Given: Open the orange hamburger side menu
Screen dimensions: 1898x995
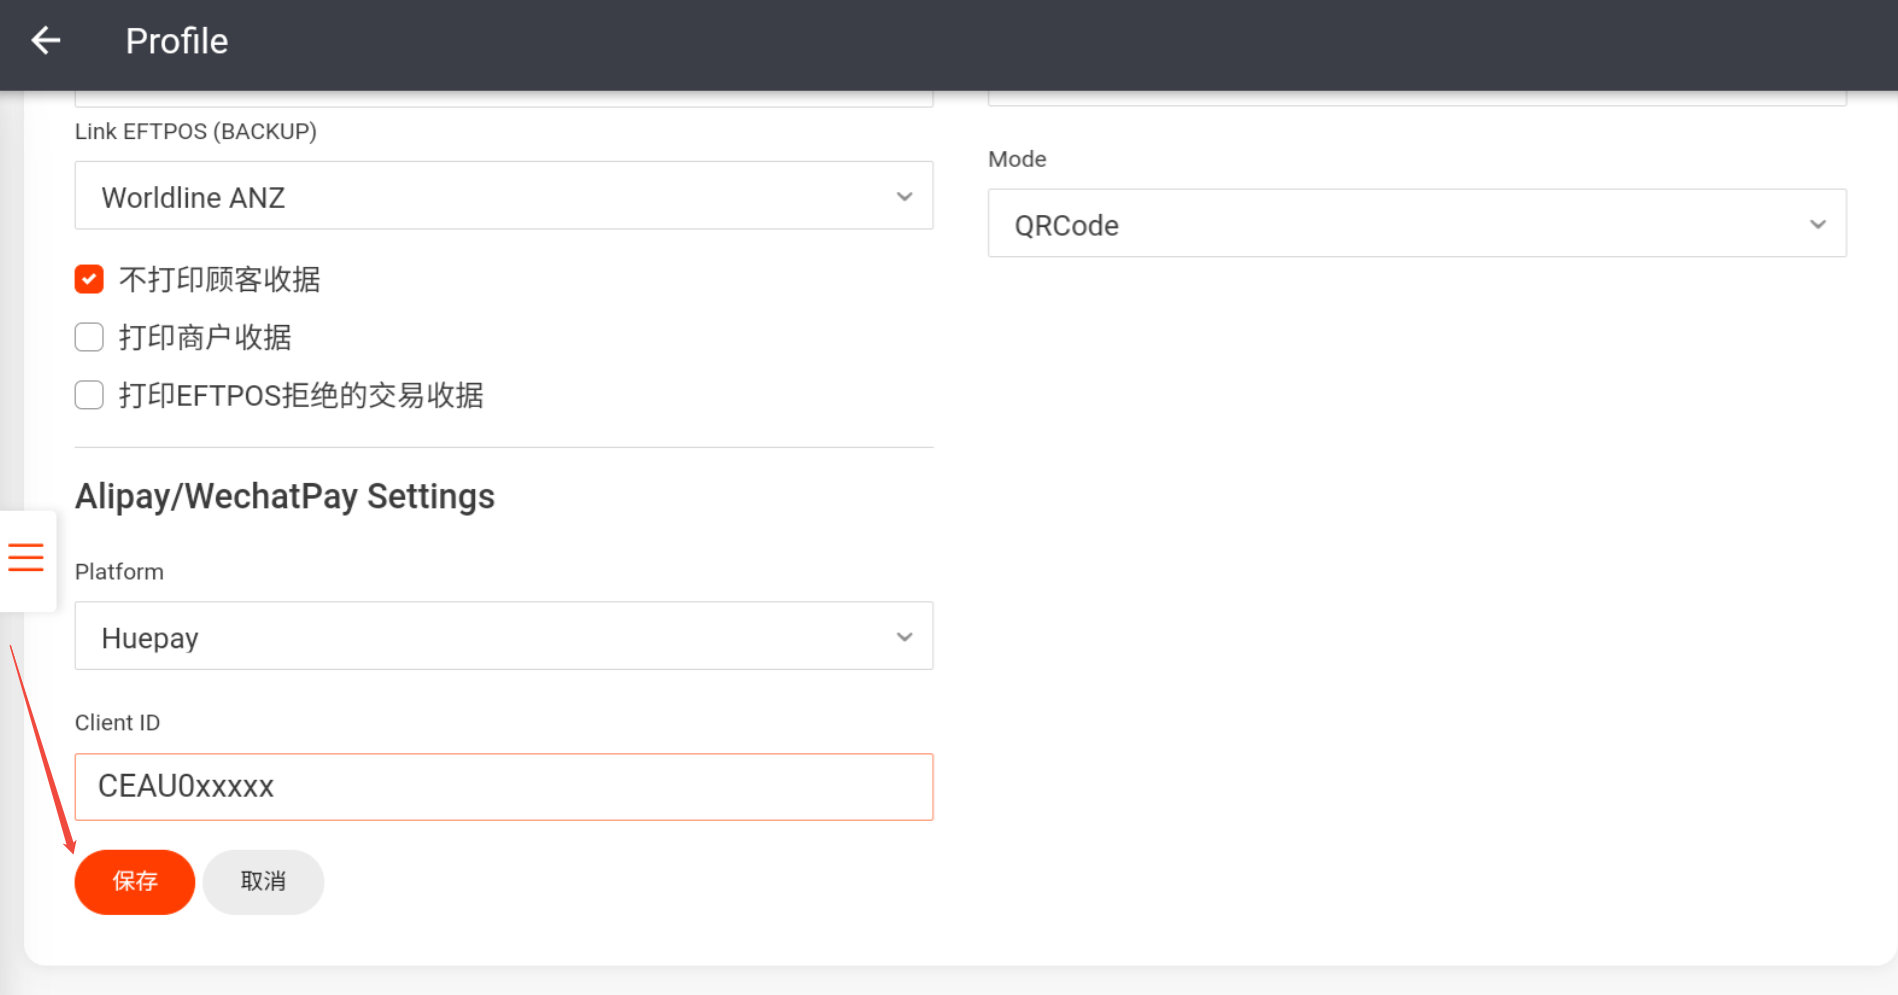Looking at the screenshot, I should coord(26,557).
